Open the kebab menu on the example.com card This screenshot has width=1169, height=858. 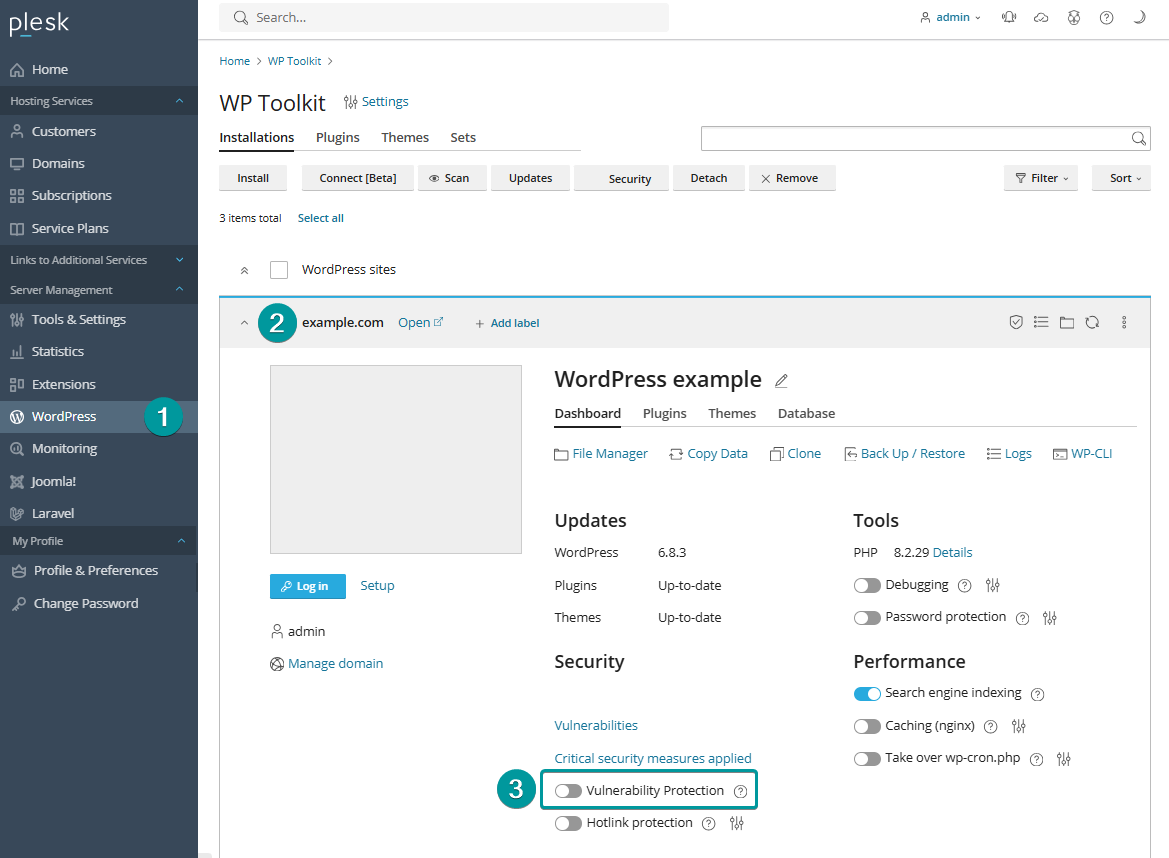tap(1124, 322)
